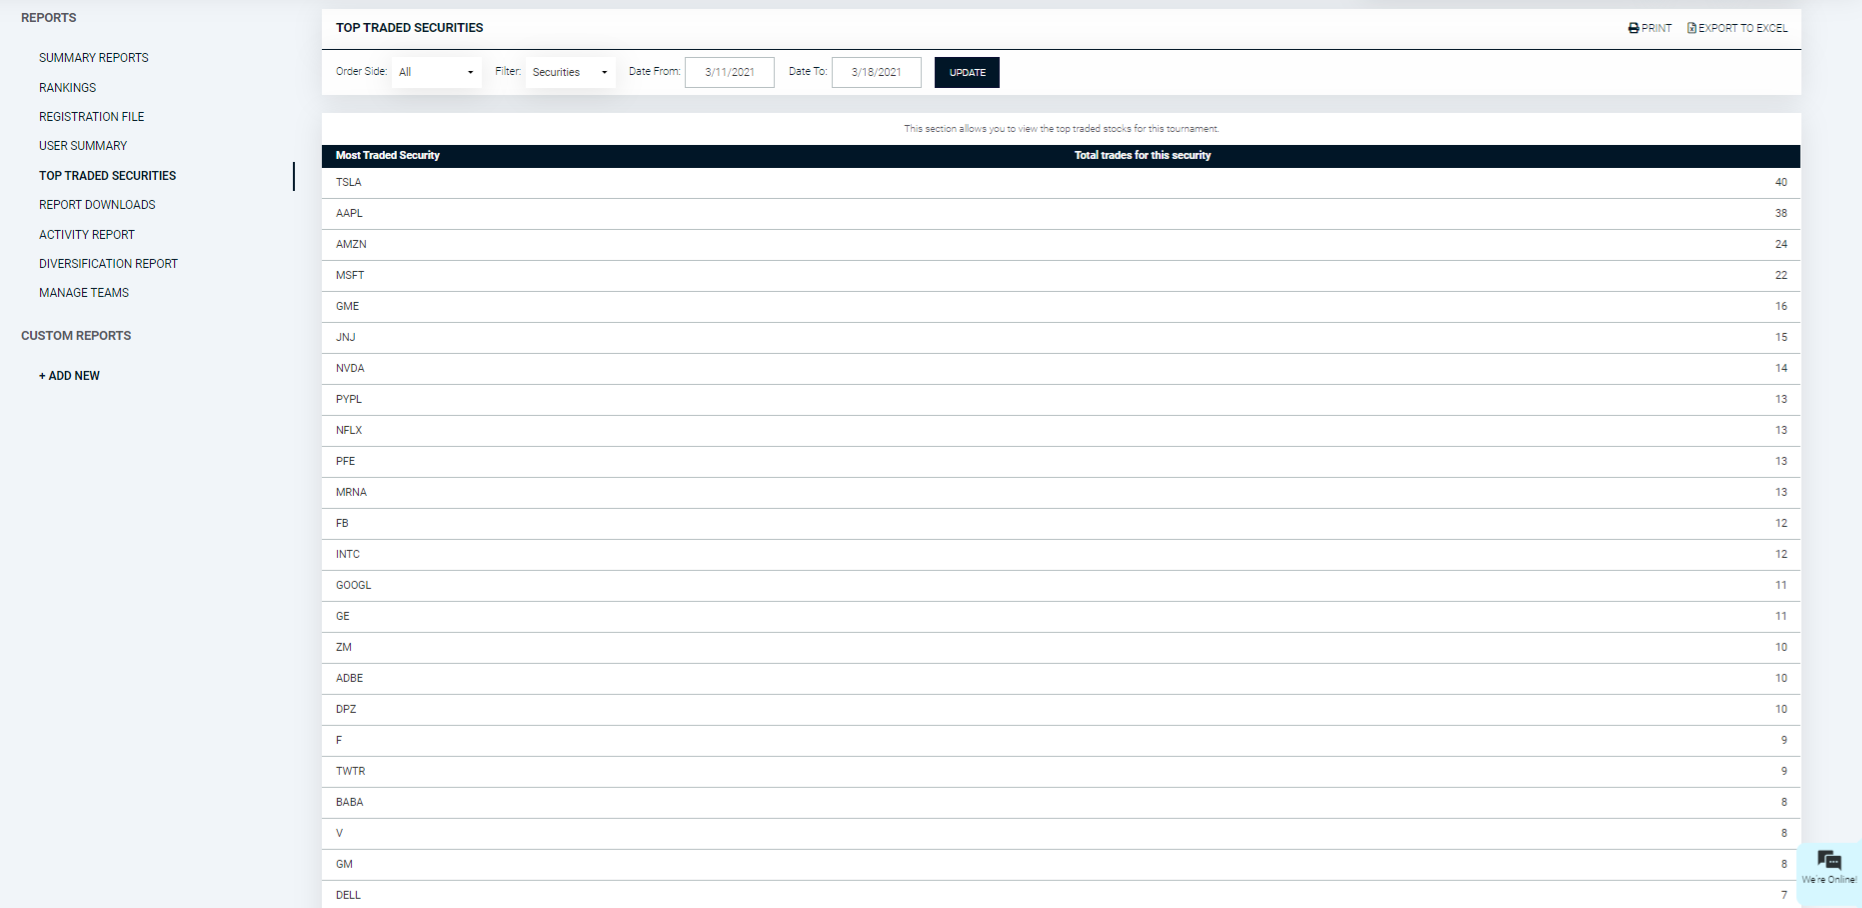
Task: Select the BABA row
Action: point(1061,802)
